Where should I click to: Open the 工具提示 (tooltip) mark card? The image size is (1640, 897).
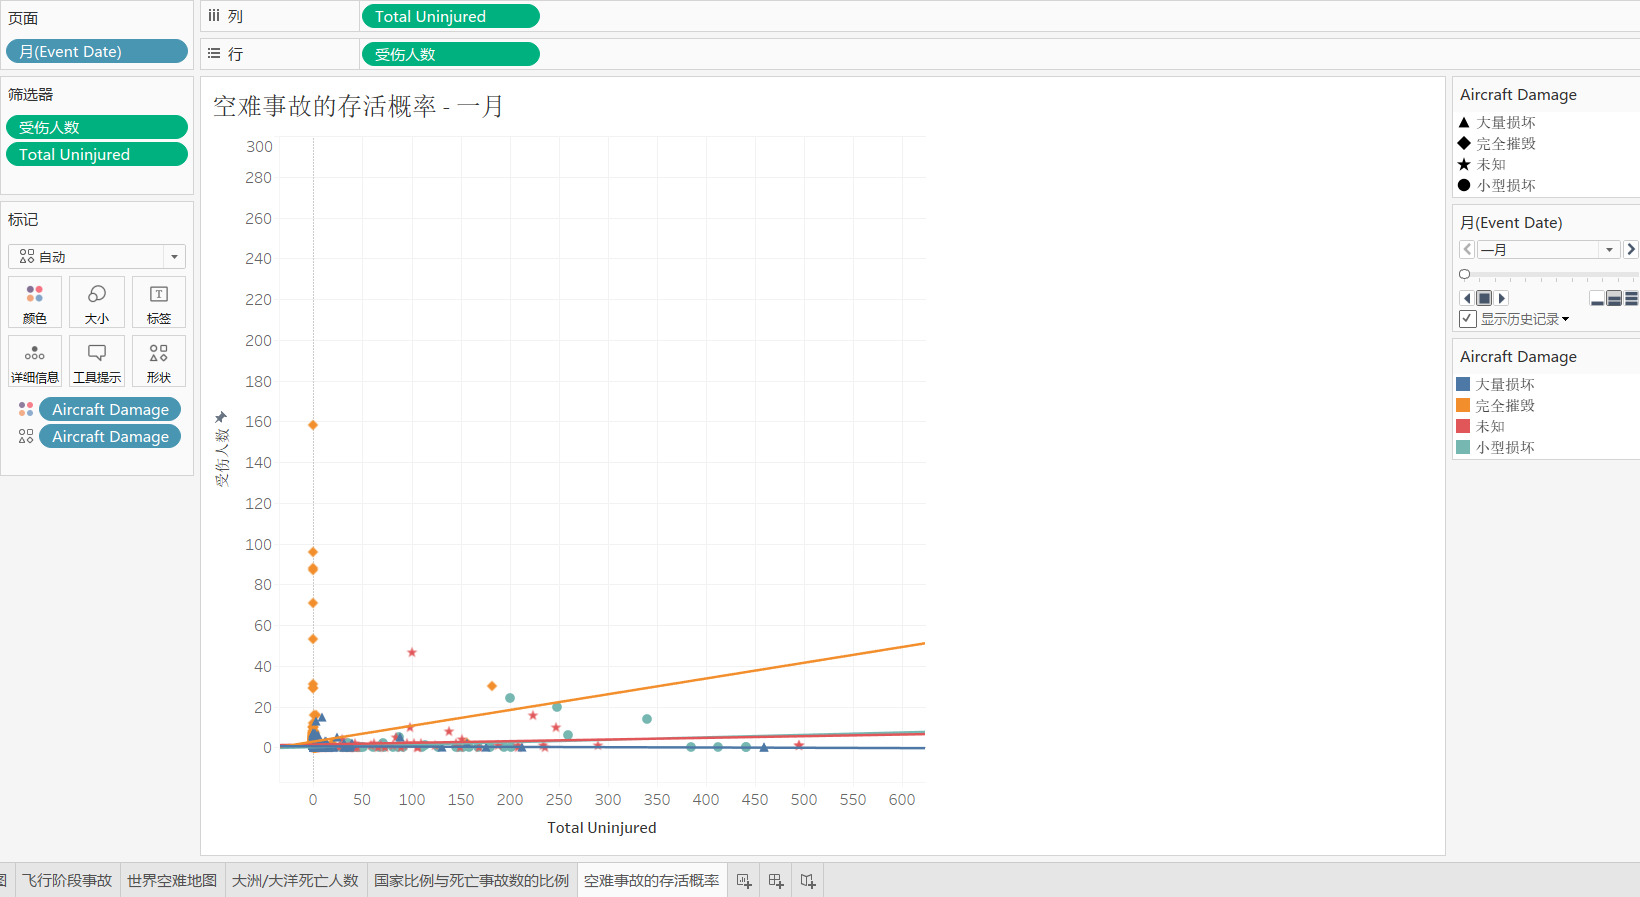(x=97, y=361)
